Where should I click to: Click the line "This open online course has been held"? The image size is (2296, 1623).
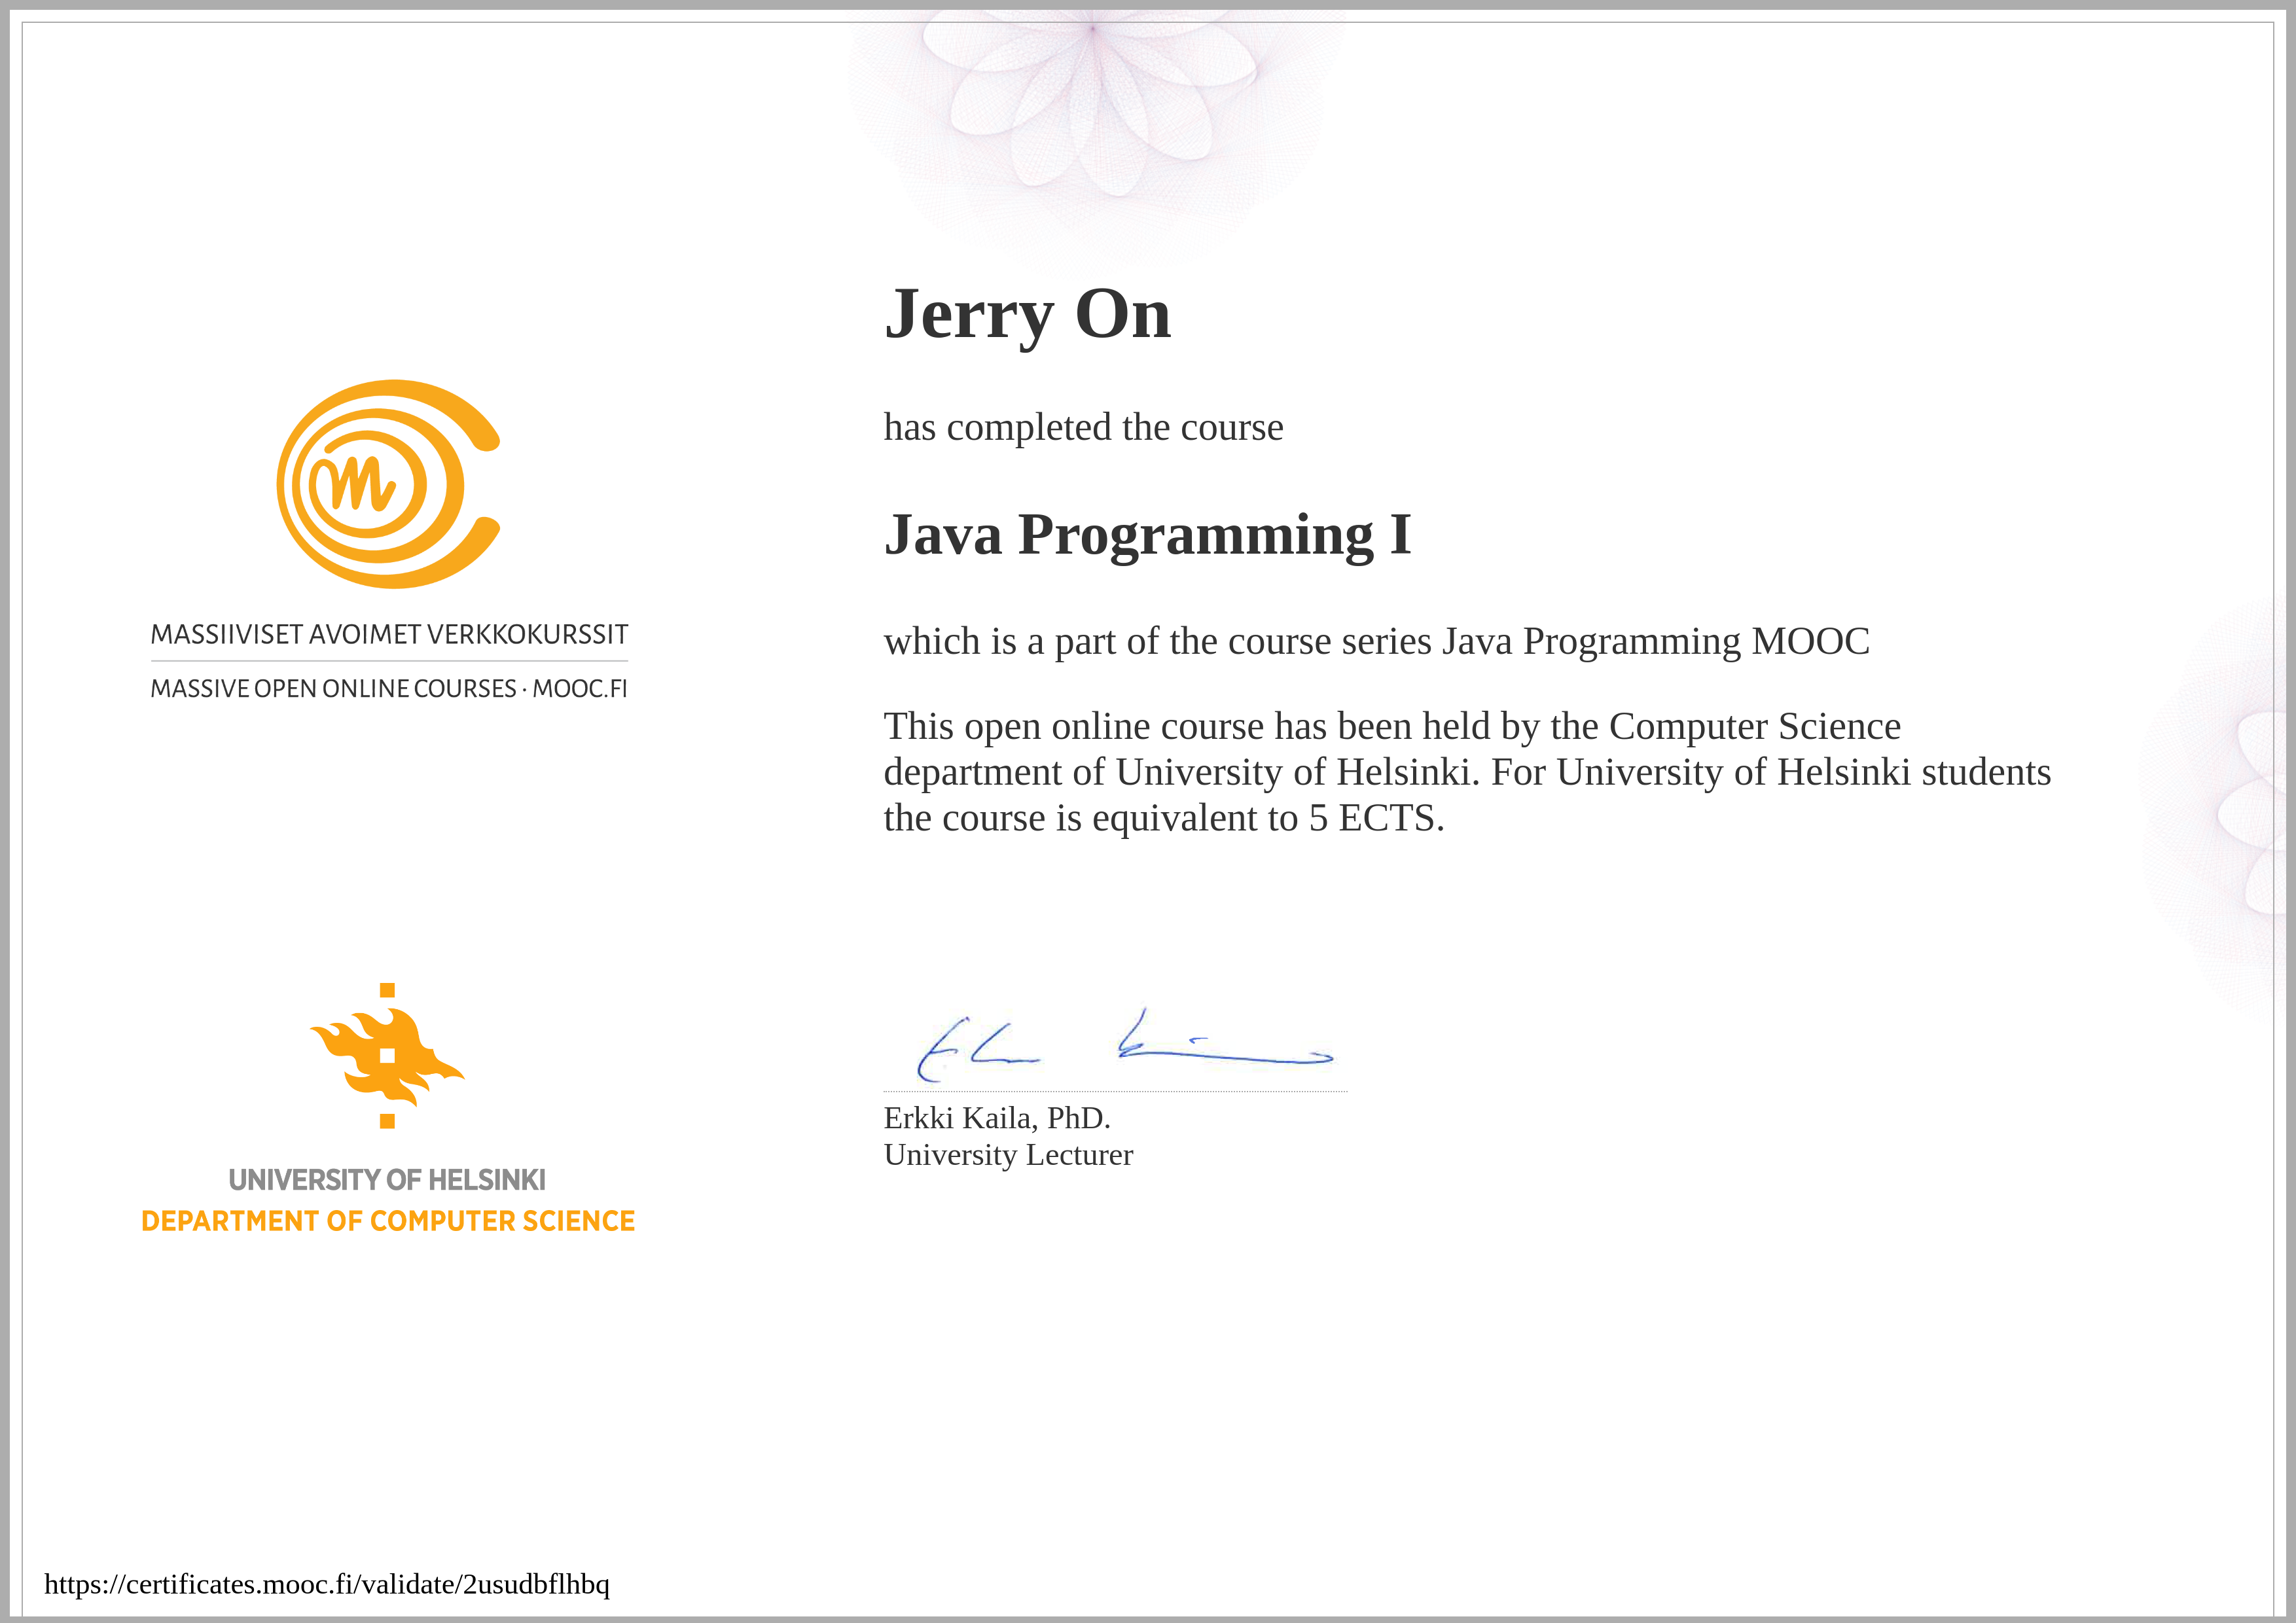(1392, 726)
